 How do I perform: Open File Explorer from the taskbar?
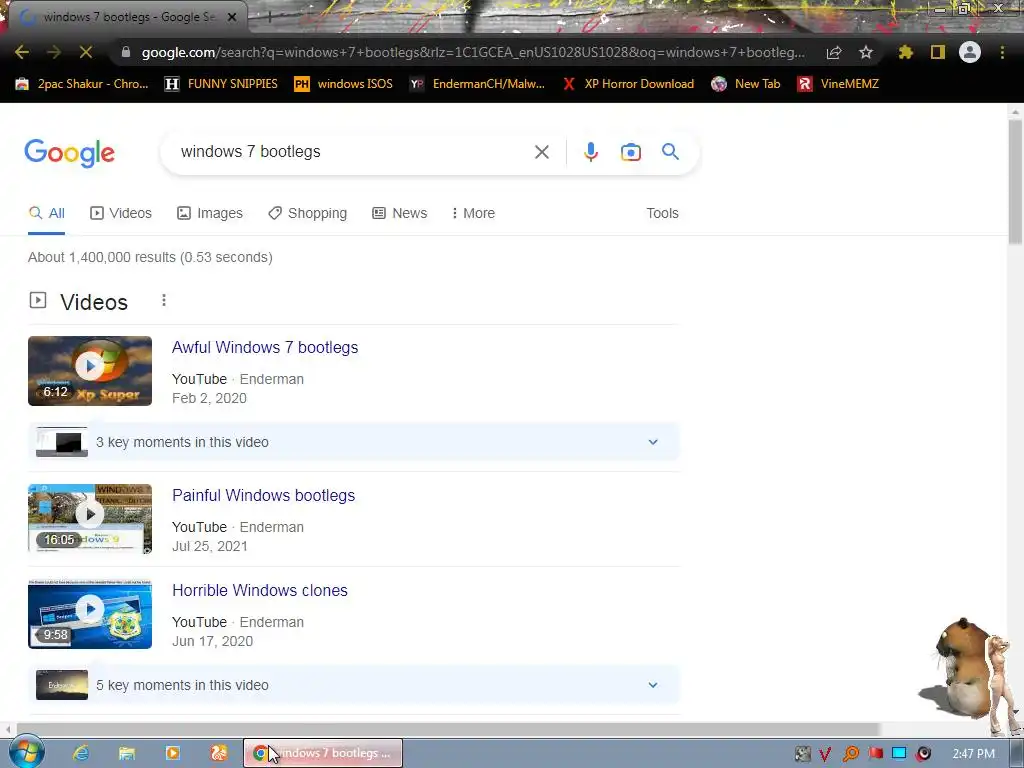coord(127,753)
